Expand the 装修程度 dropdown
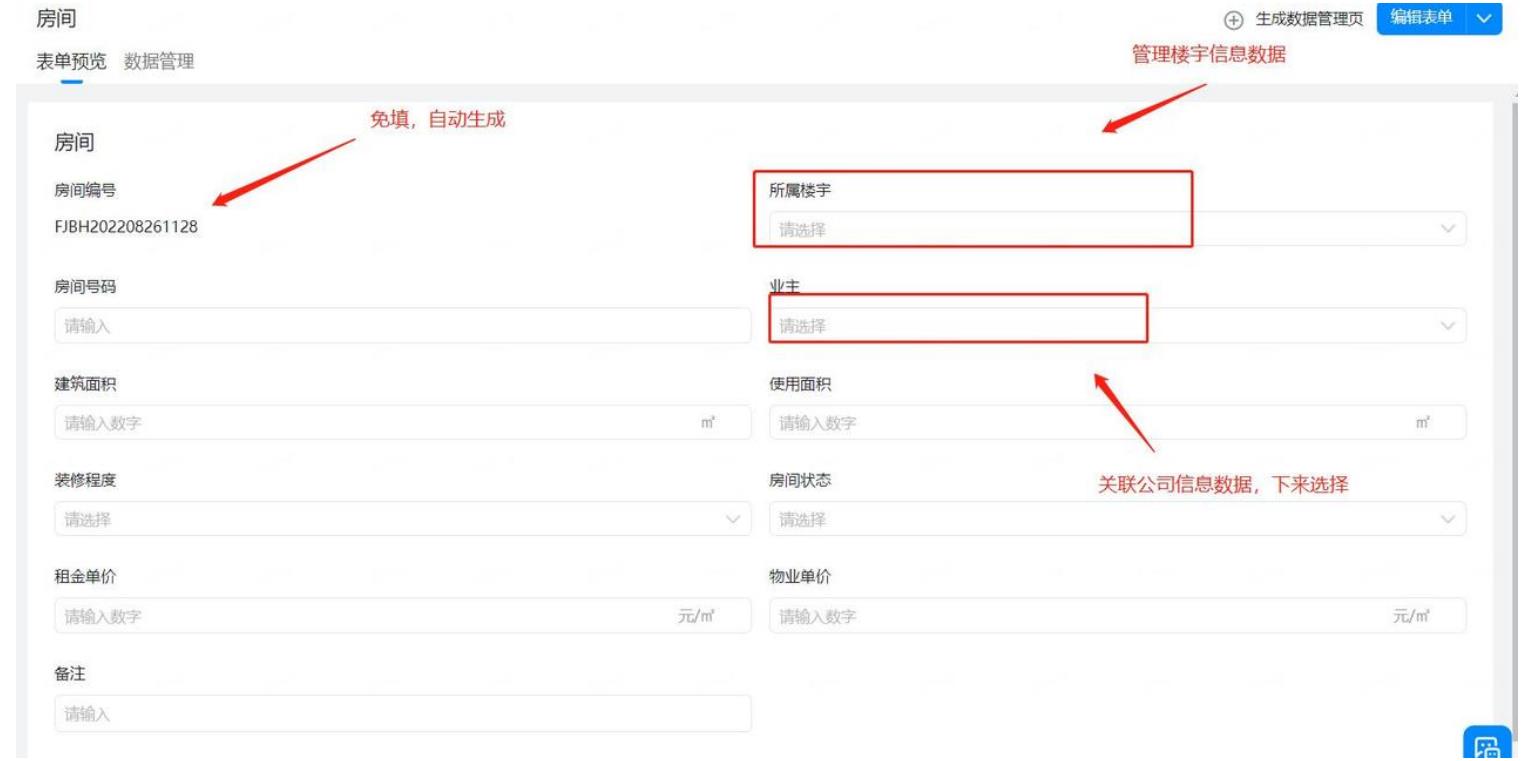This screenshot has width=1523, height=761. pyautogui.click(x=402, y=519)
